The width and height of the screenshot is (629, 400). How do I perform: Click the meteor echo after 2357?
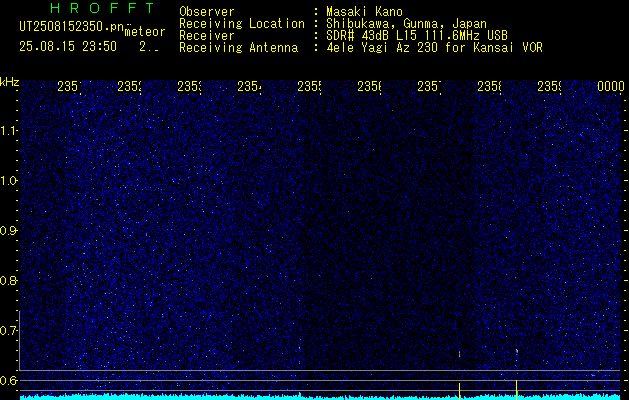pos(459,354)
